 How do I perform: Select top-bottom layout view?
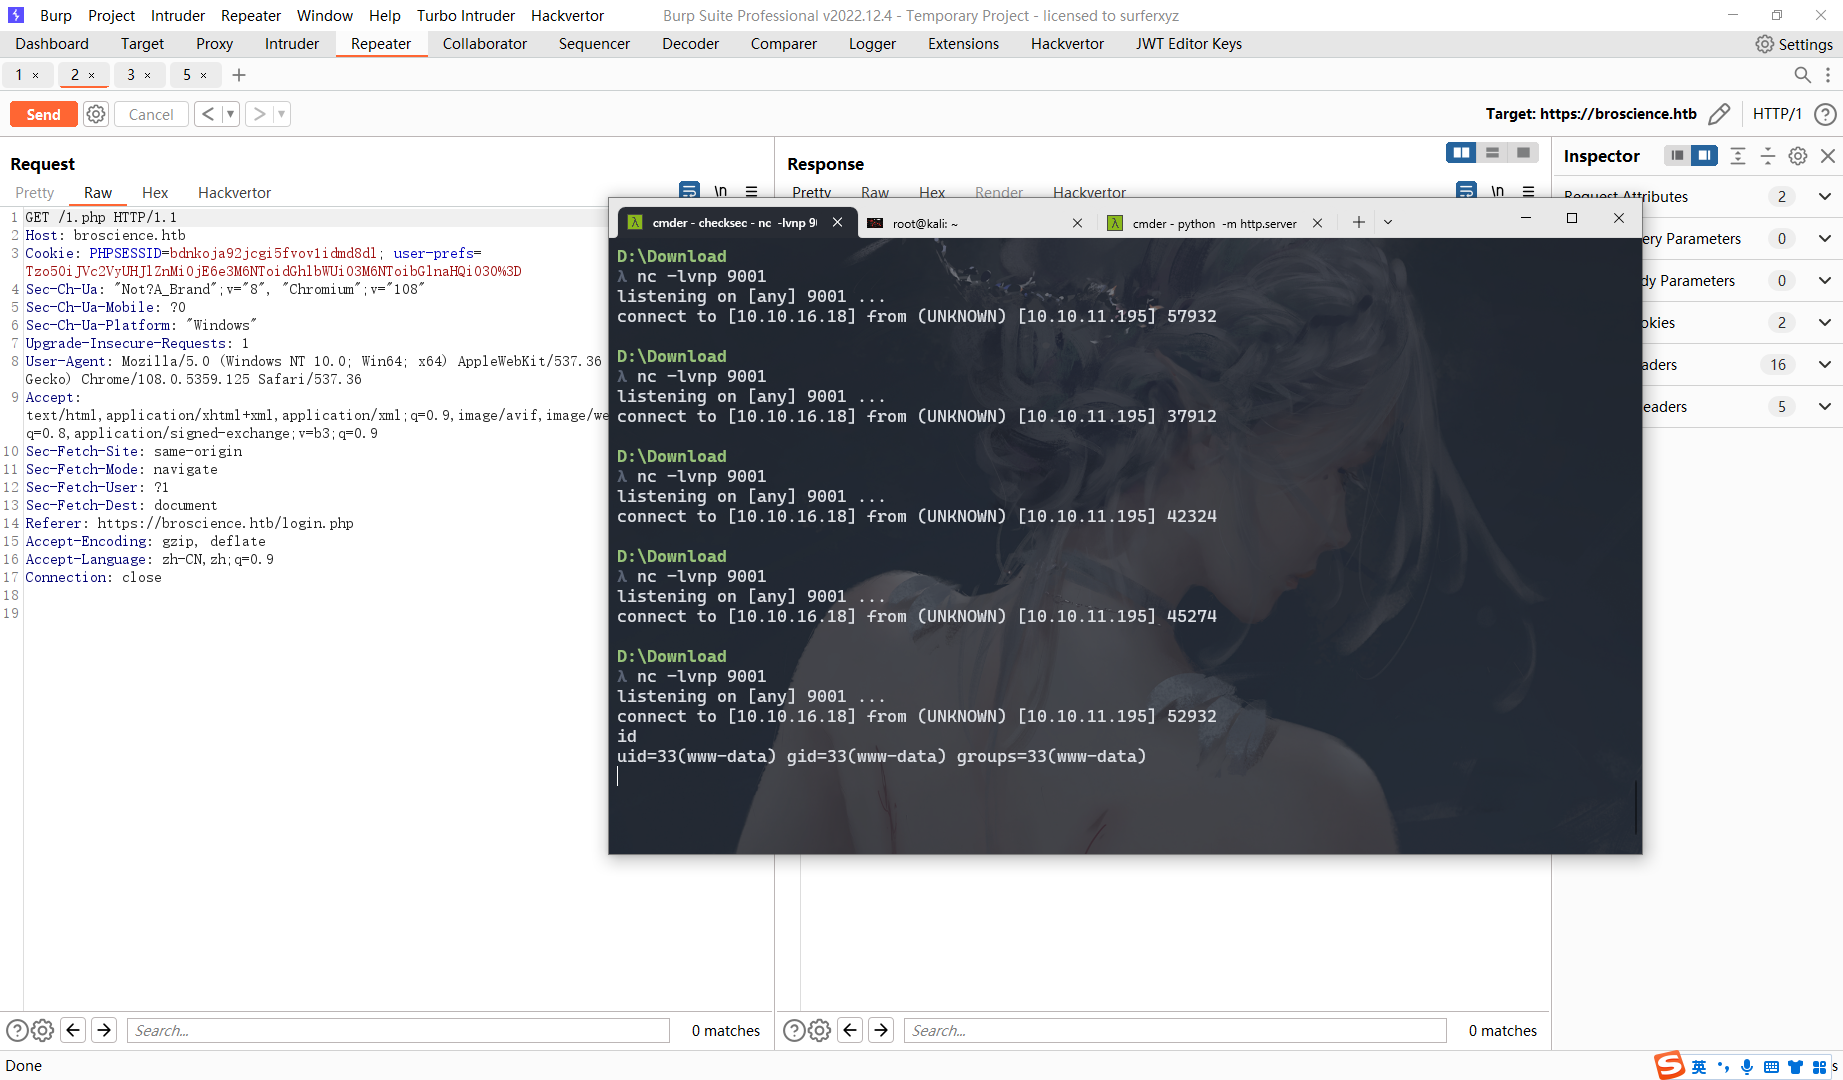[1492, 152]
